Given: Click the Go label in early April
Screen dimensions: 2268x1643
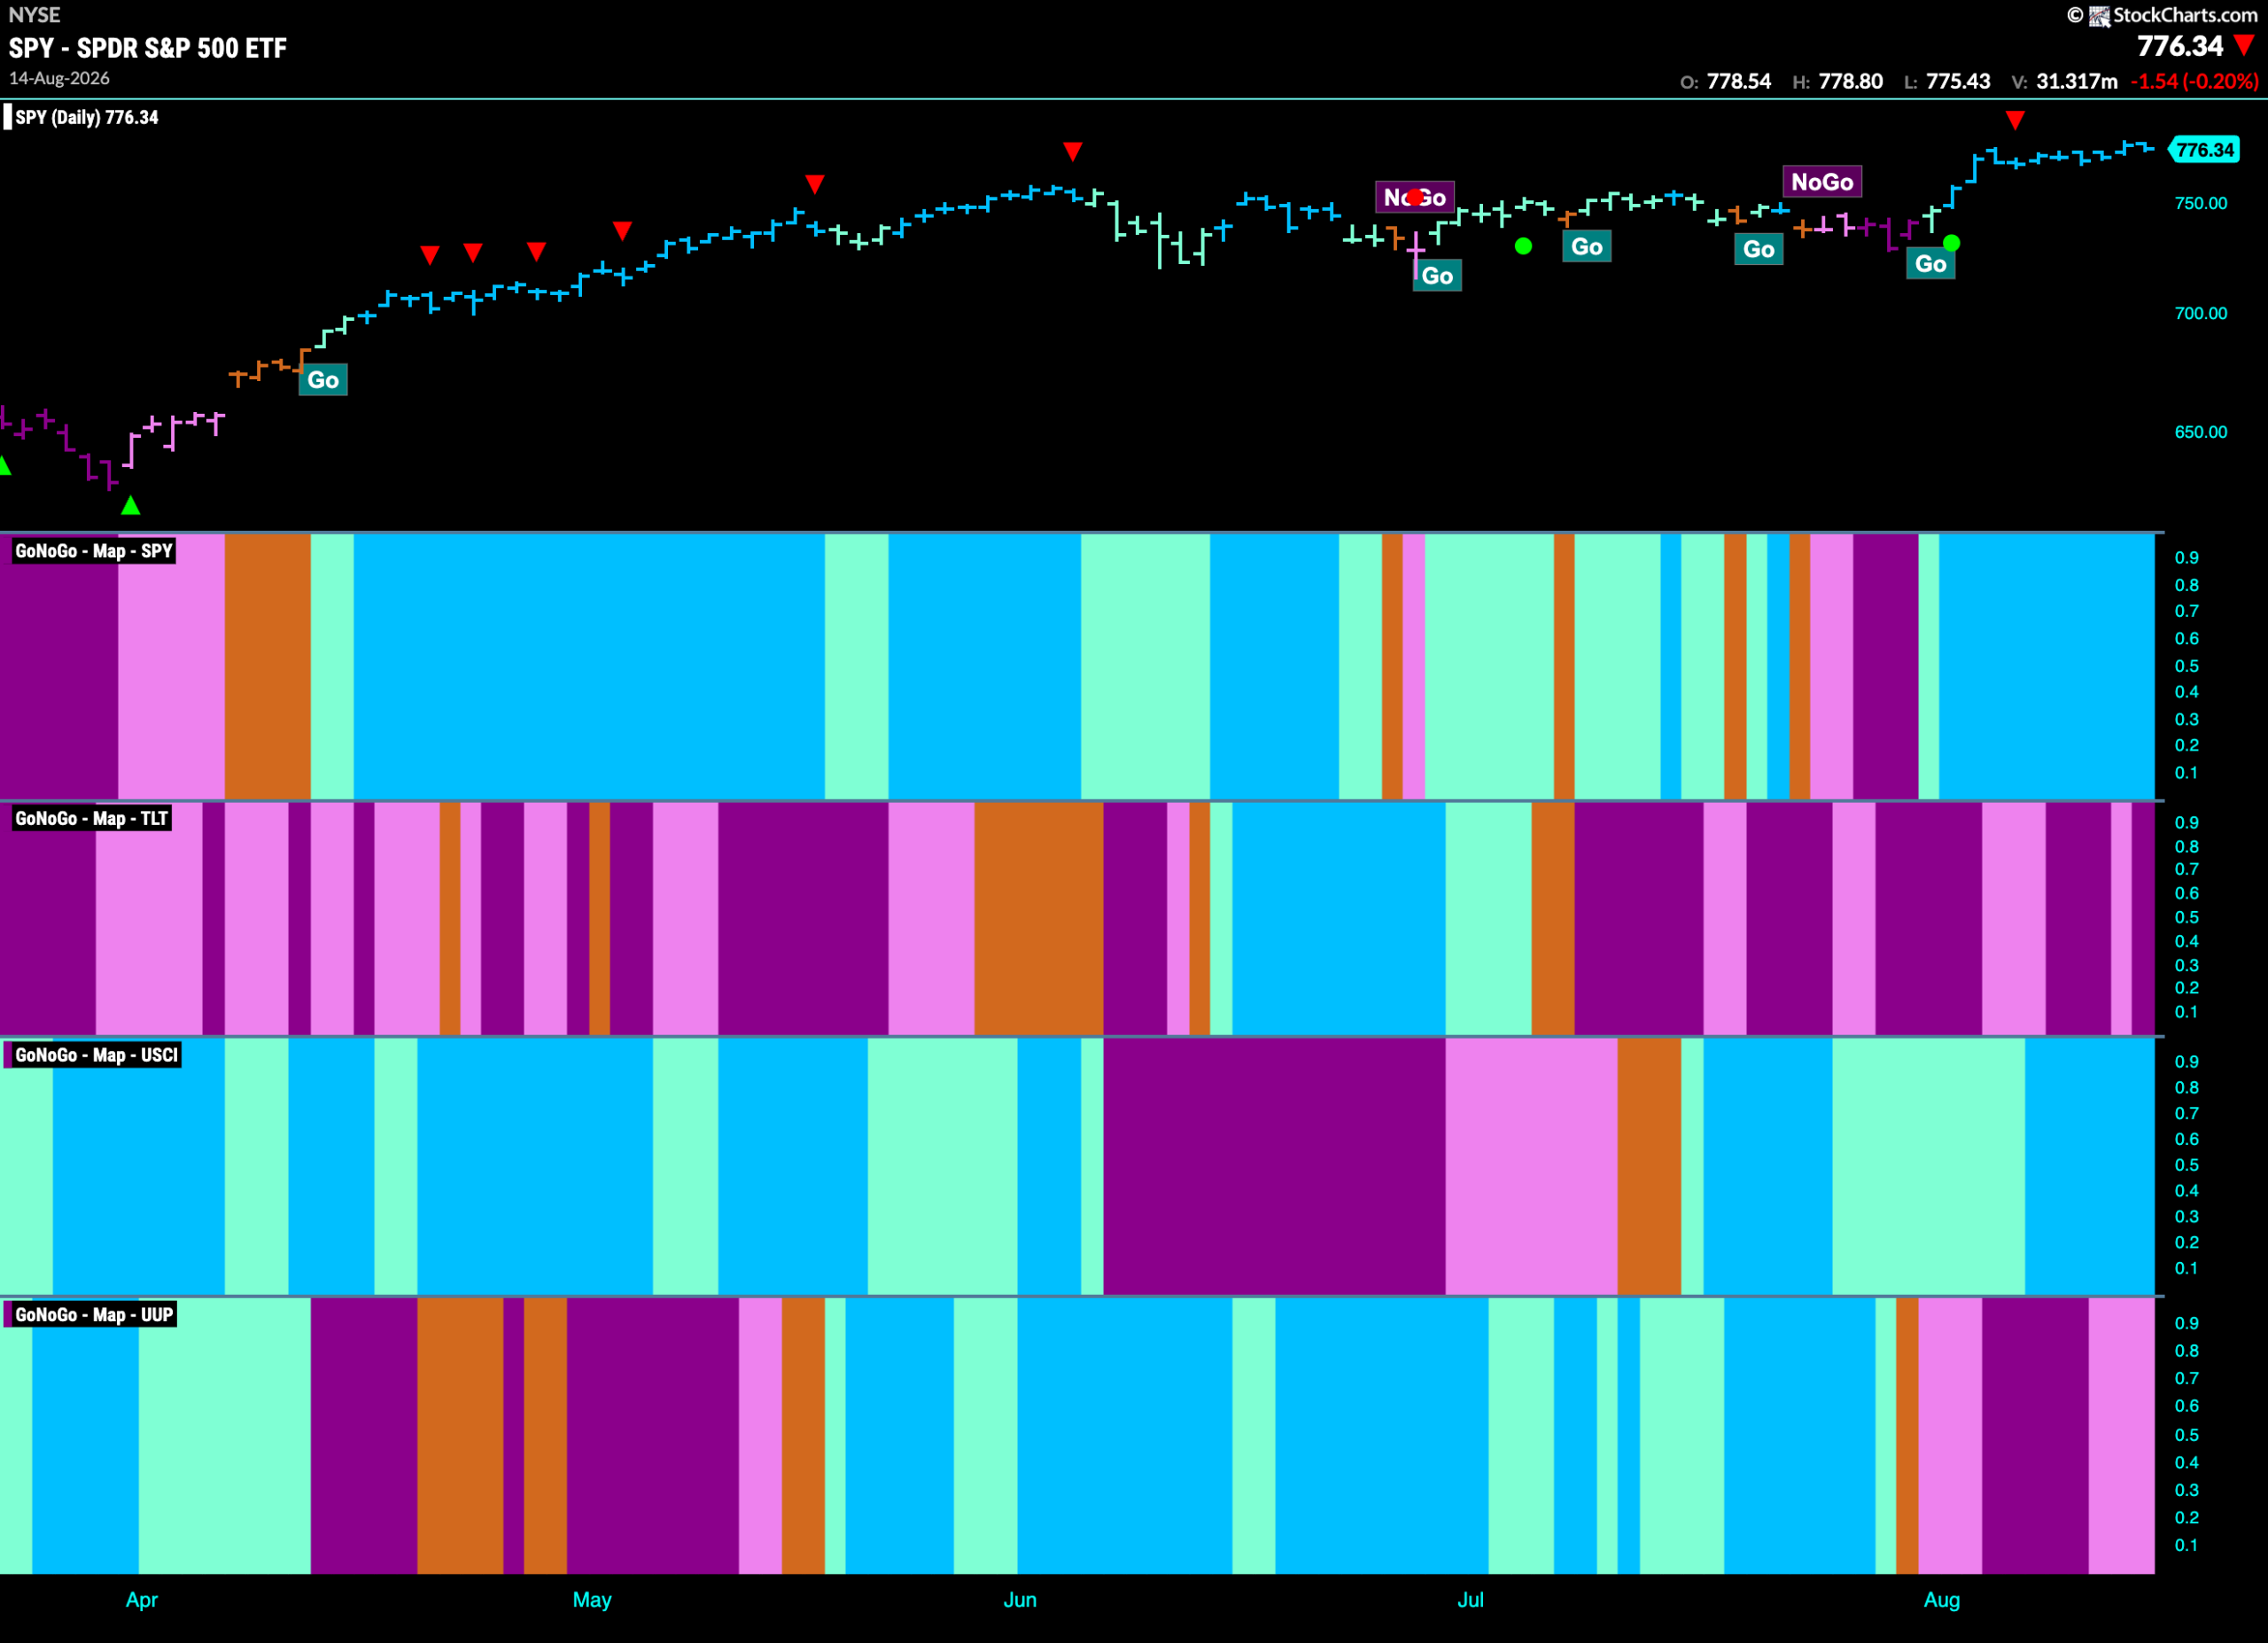Looking at the screenshot, I should pos(323,380).
